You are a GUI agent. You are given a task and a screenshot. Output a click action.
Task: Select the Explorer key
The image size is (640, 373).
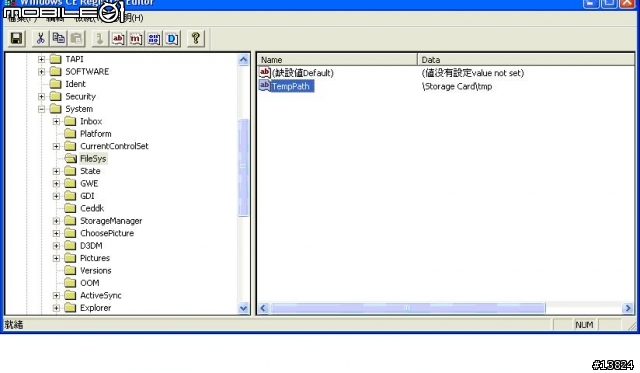96,308
